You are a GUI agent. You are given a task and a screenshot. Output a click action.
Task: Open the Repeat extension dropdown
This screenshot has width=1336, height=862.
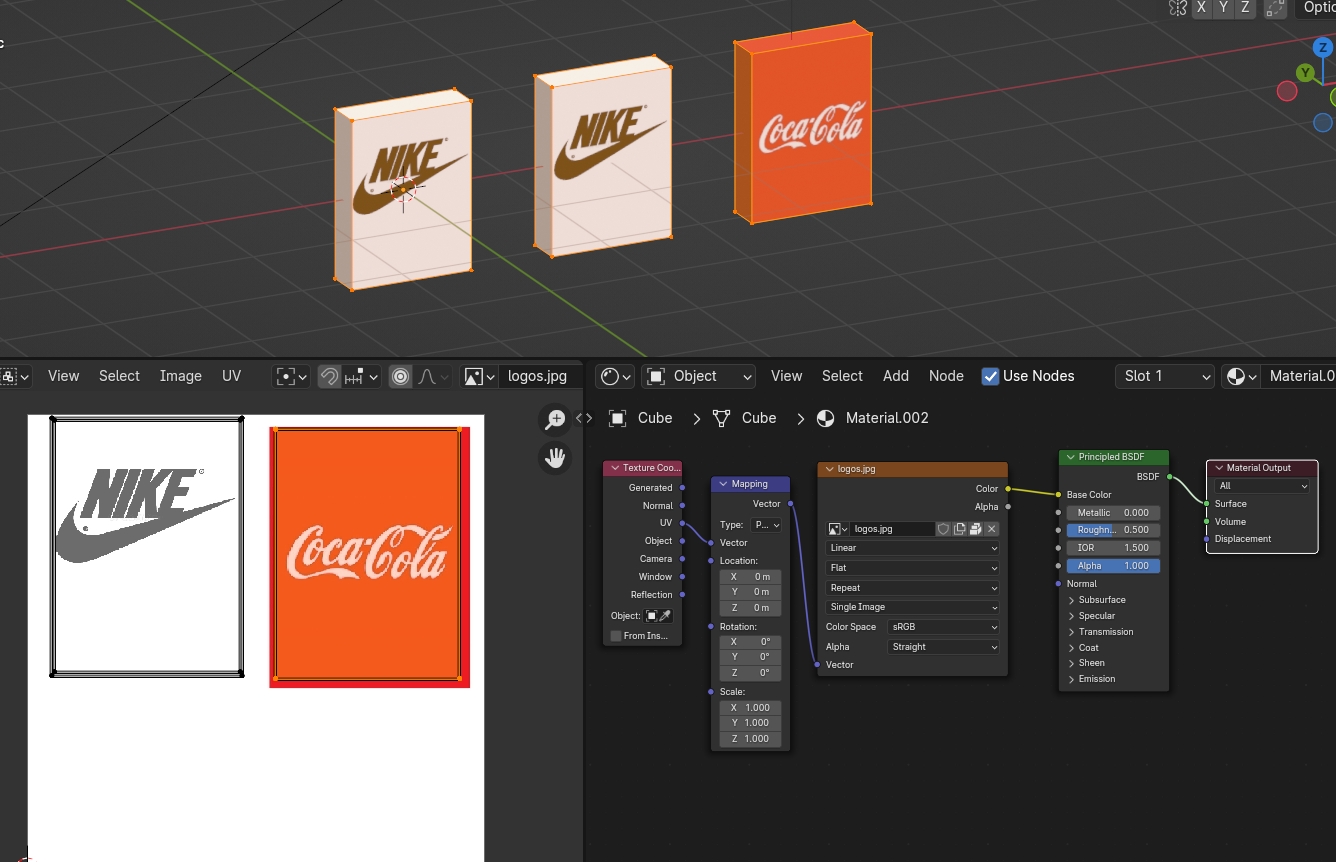click(x=912, y=588)
